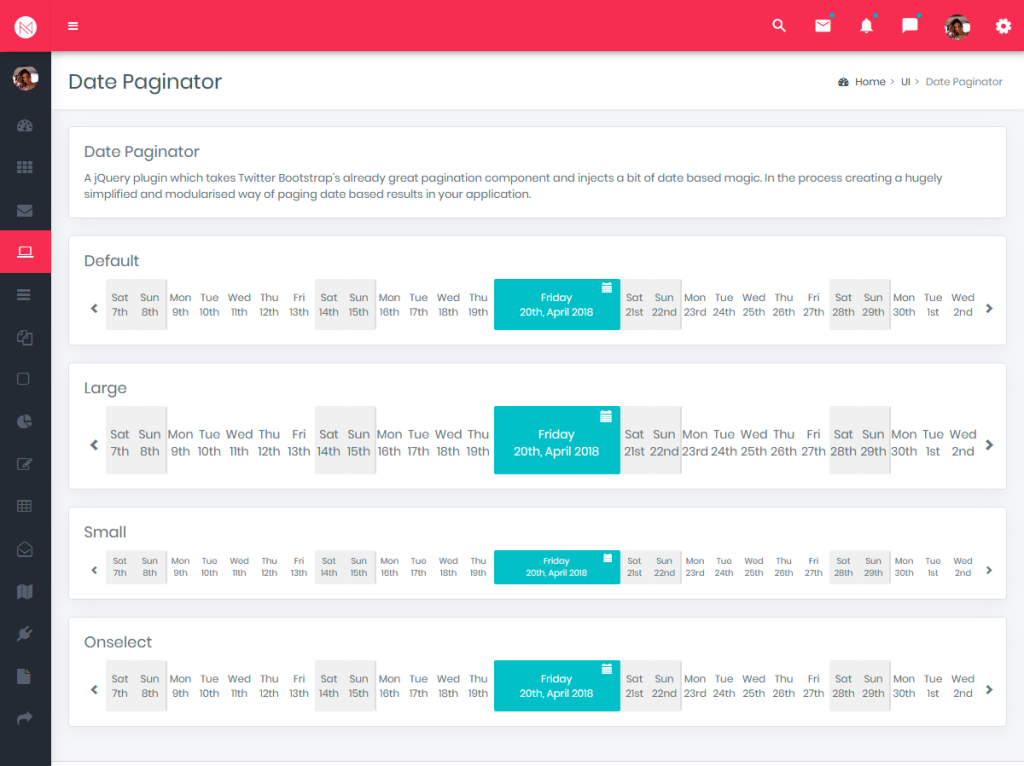
Task: Toggle the hamburger menu in the top bar
Action: (x=73, y=26)
